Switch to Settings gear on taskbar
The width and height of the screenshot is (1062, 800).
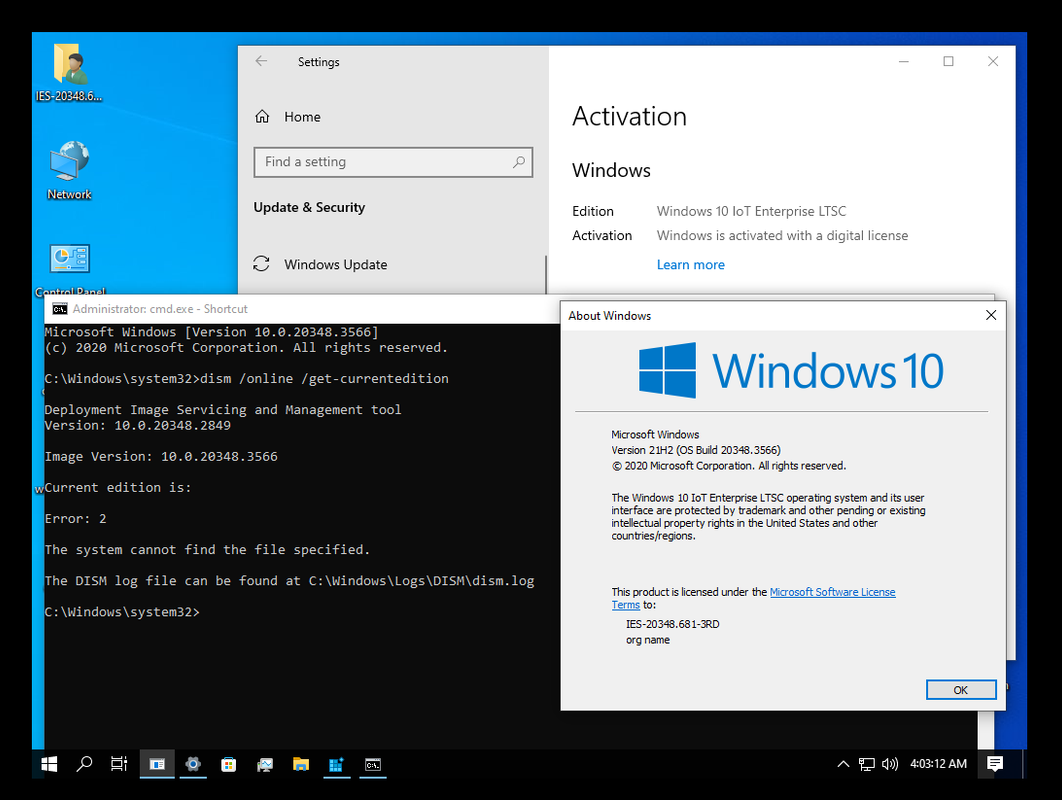(x=193, y=764)
